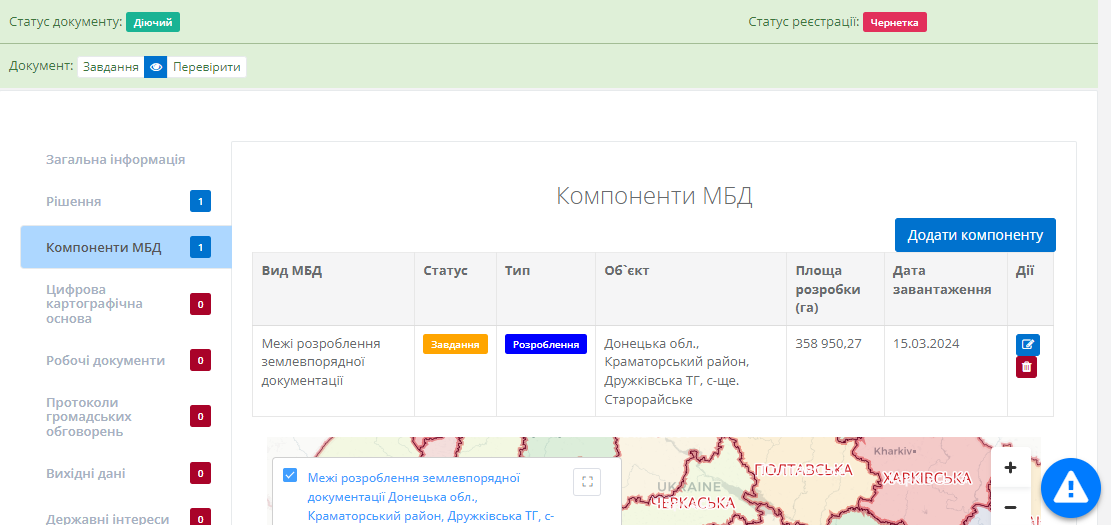Click the Додати компоненту button
Image resolution: width=1111 pixels, height=525 pixels.
point(974,235)
